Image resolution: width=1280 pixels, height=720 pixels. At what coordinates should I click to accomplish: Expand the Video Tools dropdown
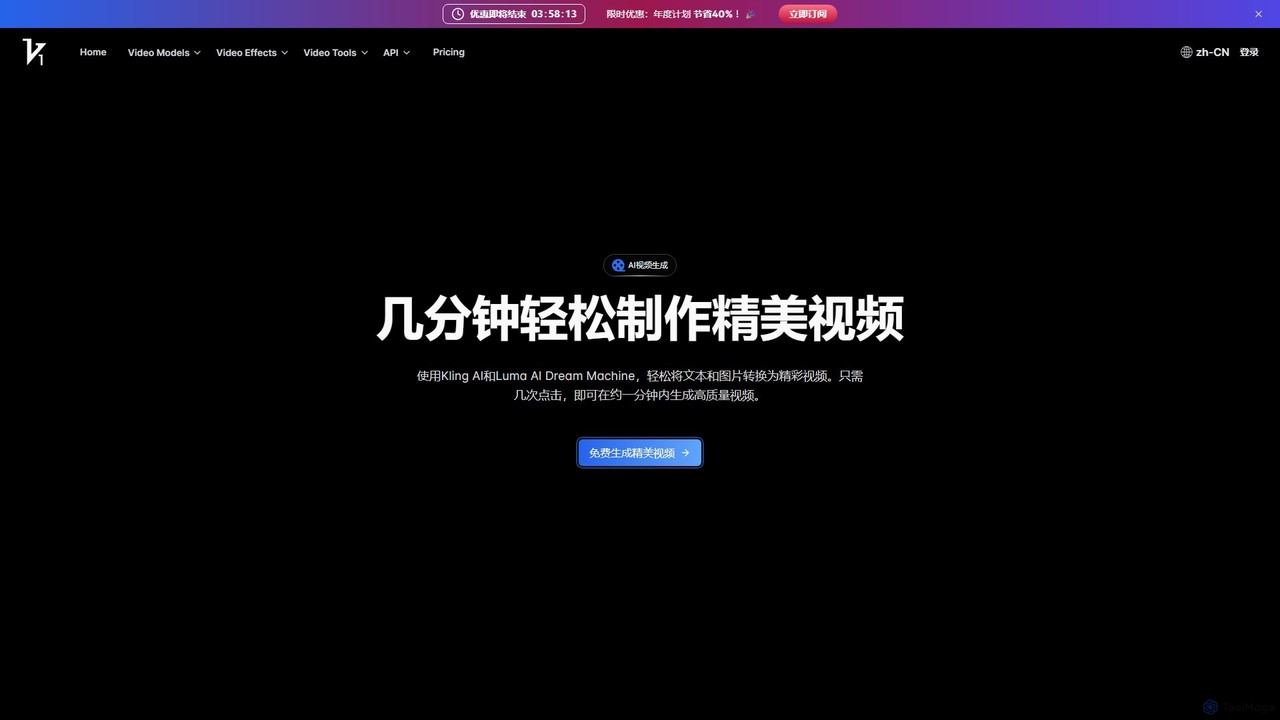point(336,52)
